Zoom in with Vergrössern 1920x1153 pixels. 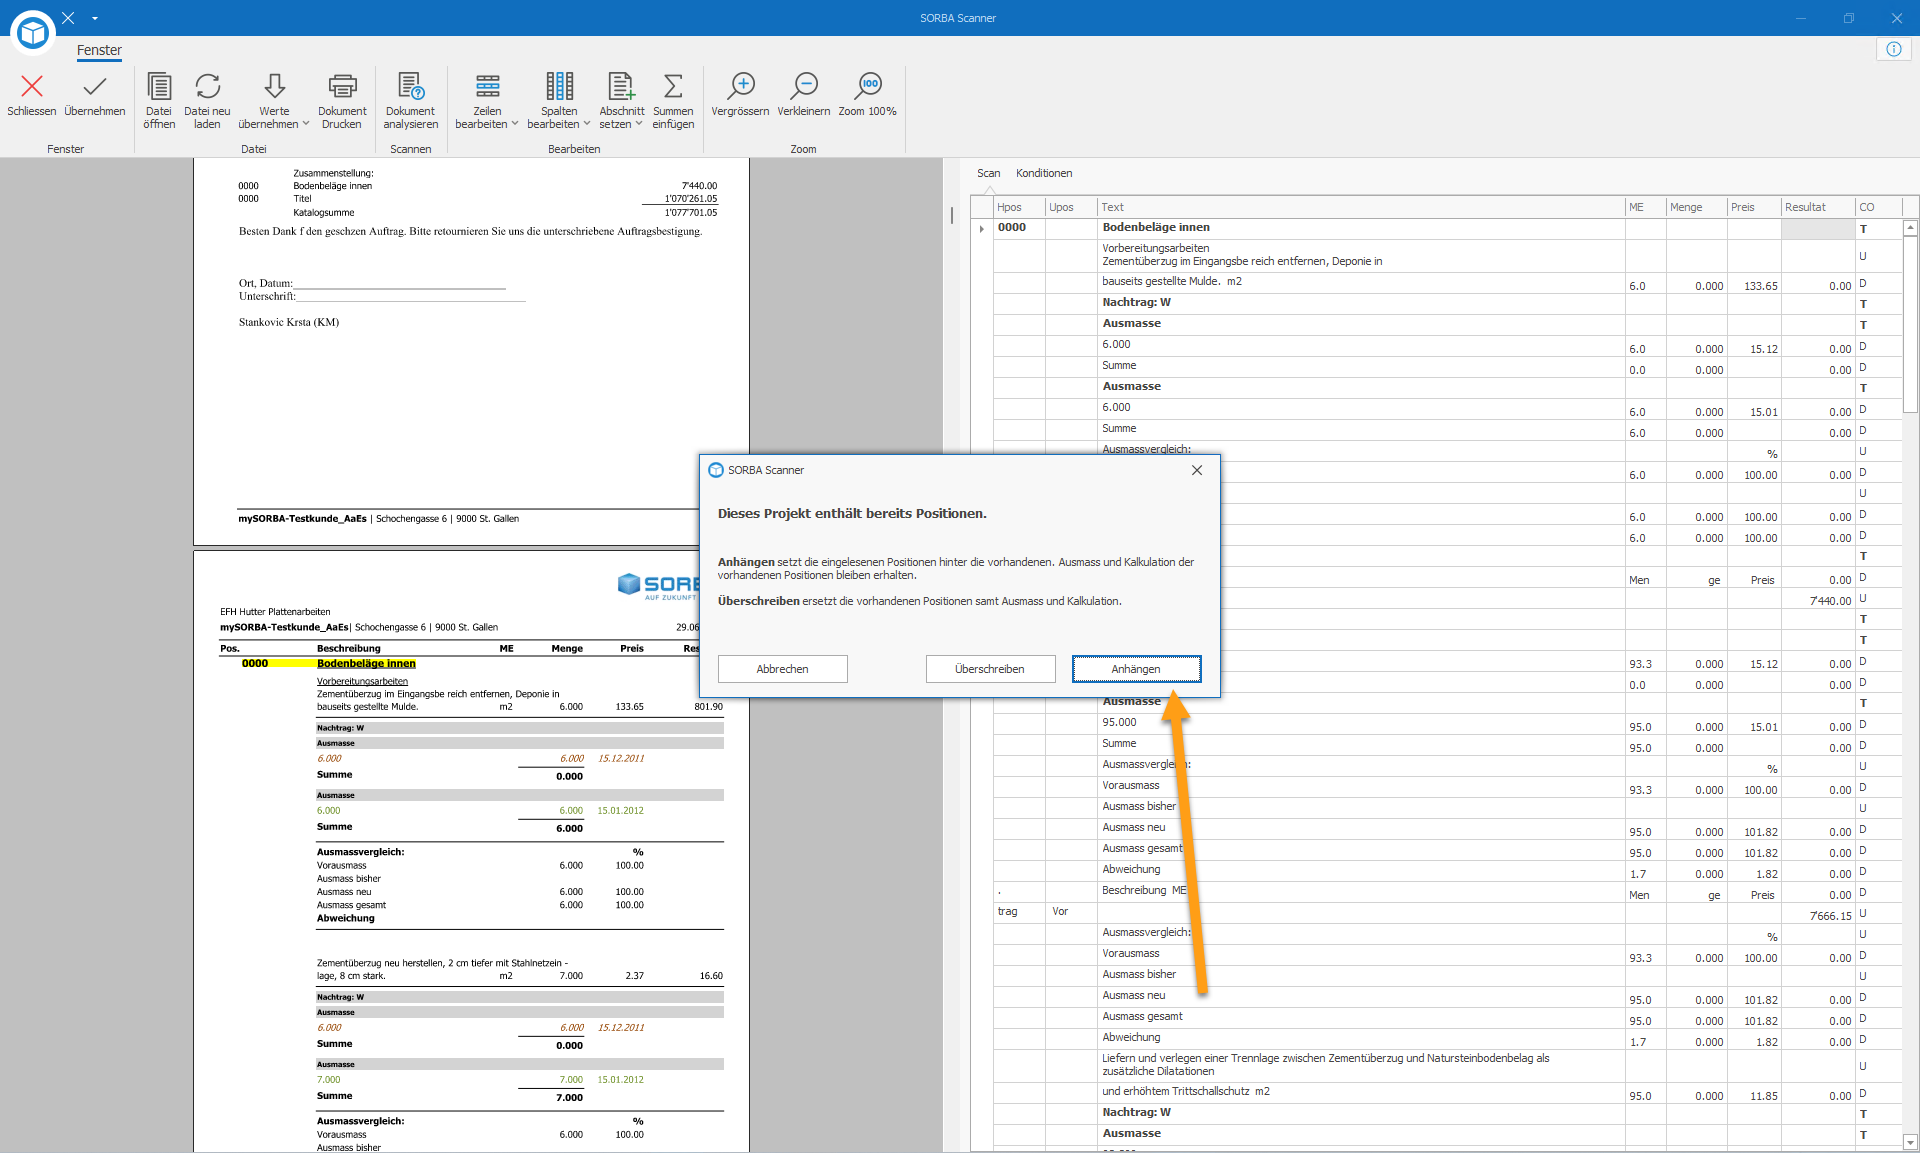740,94
